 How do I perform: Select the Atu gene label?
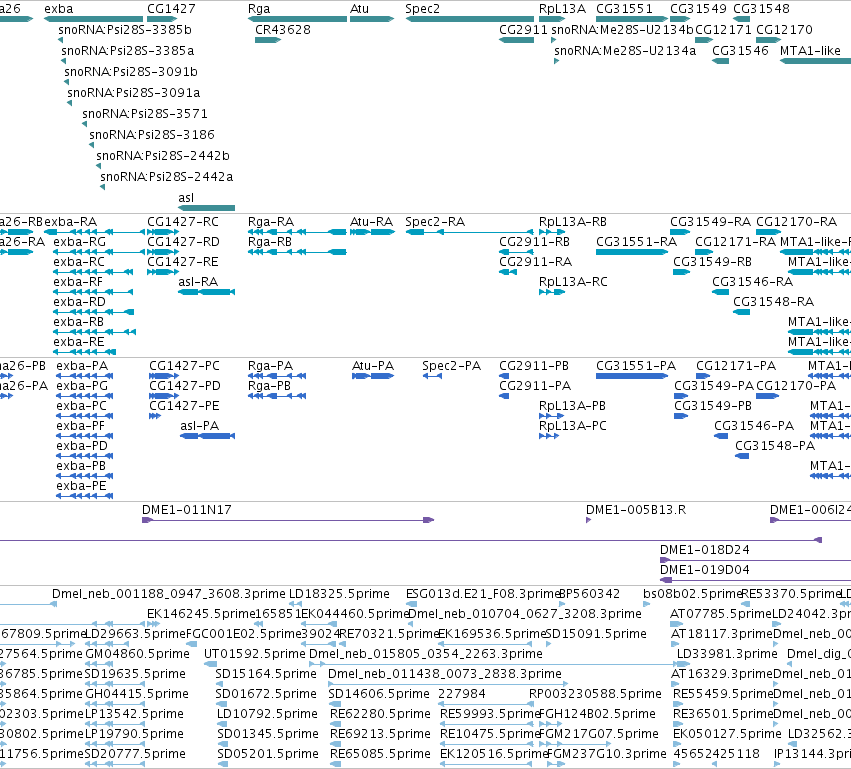pos(359,9)
